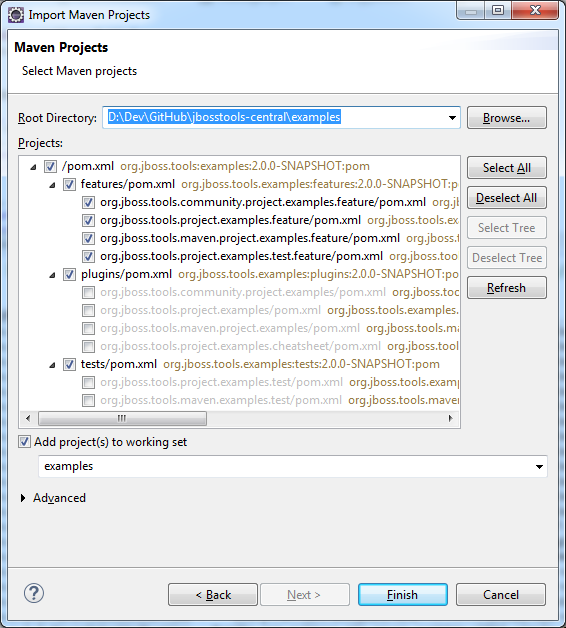This screenshot has height=628, width=566.
Task: Click the scroll right arrow in Projects list
Action: tap(451, 419)
